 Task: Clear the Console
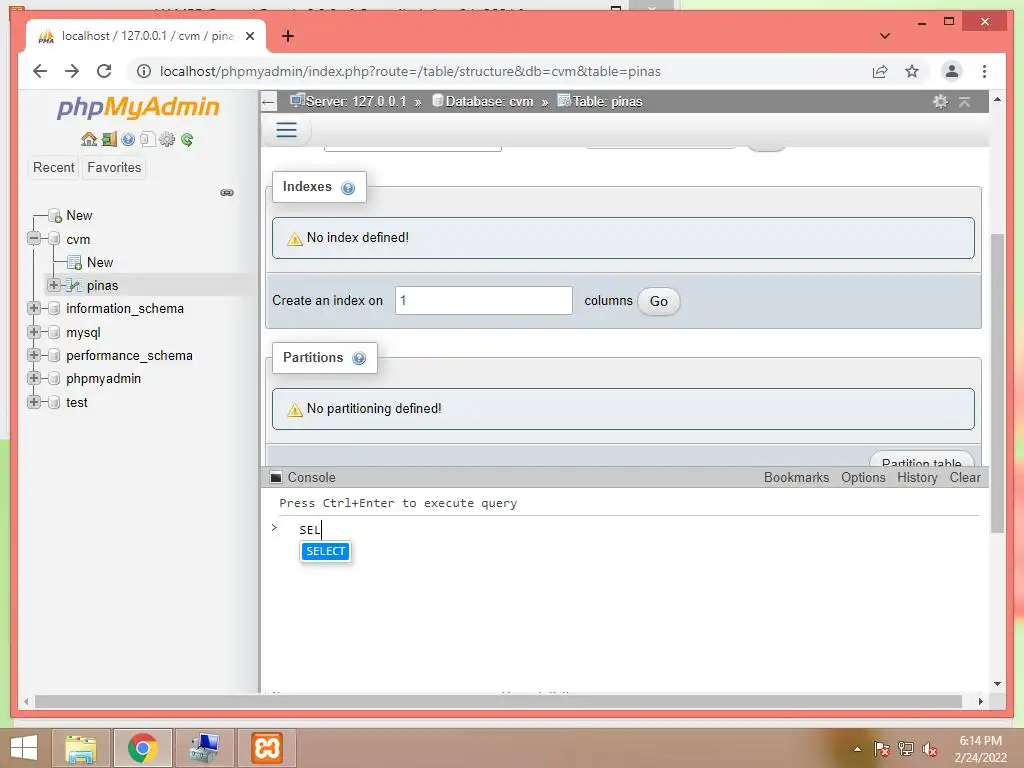965,477
